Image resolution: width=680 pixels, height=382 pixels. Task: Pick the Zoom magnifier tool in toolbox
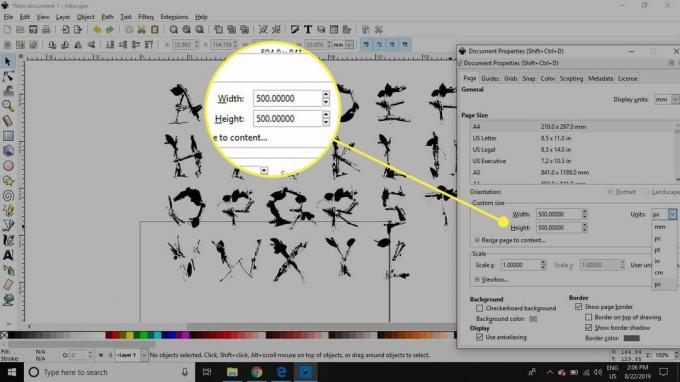[8, 106]
